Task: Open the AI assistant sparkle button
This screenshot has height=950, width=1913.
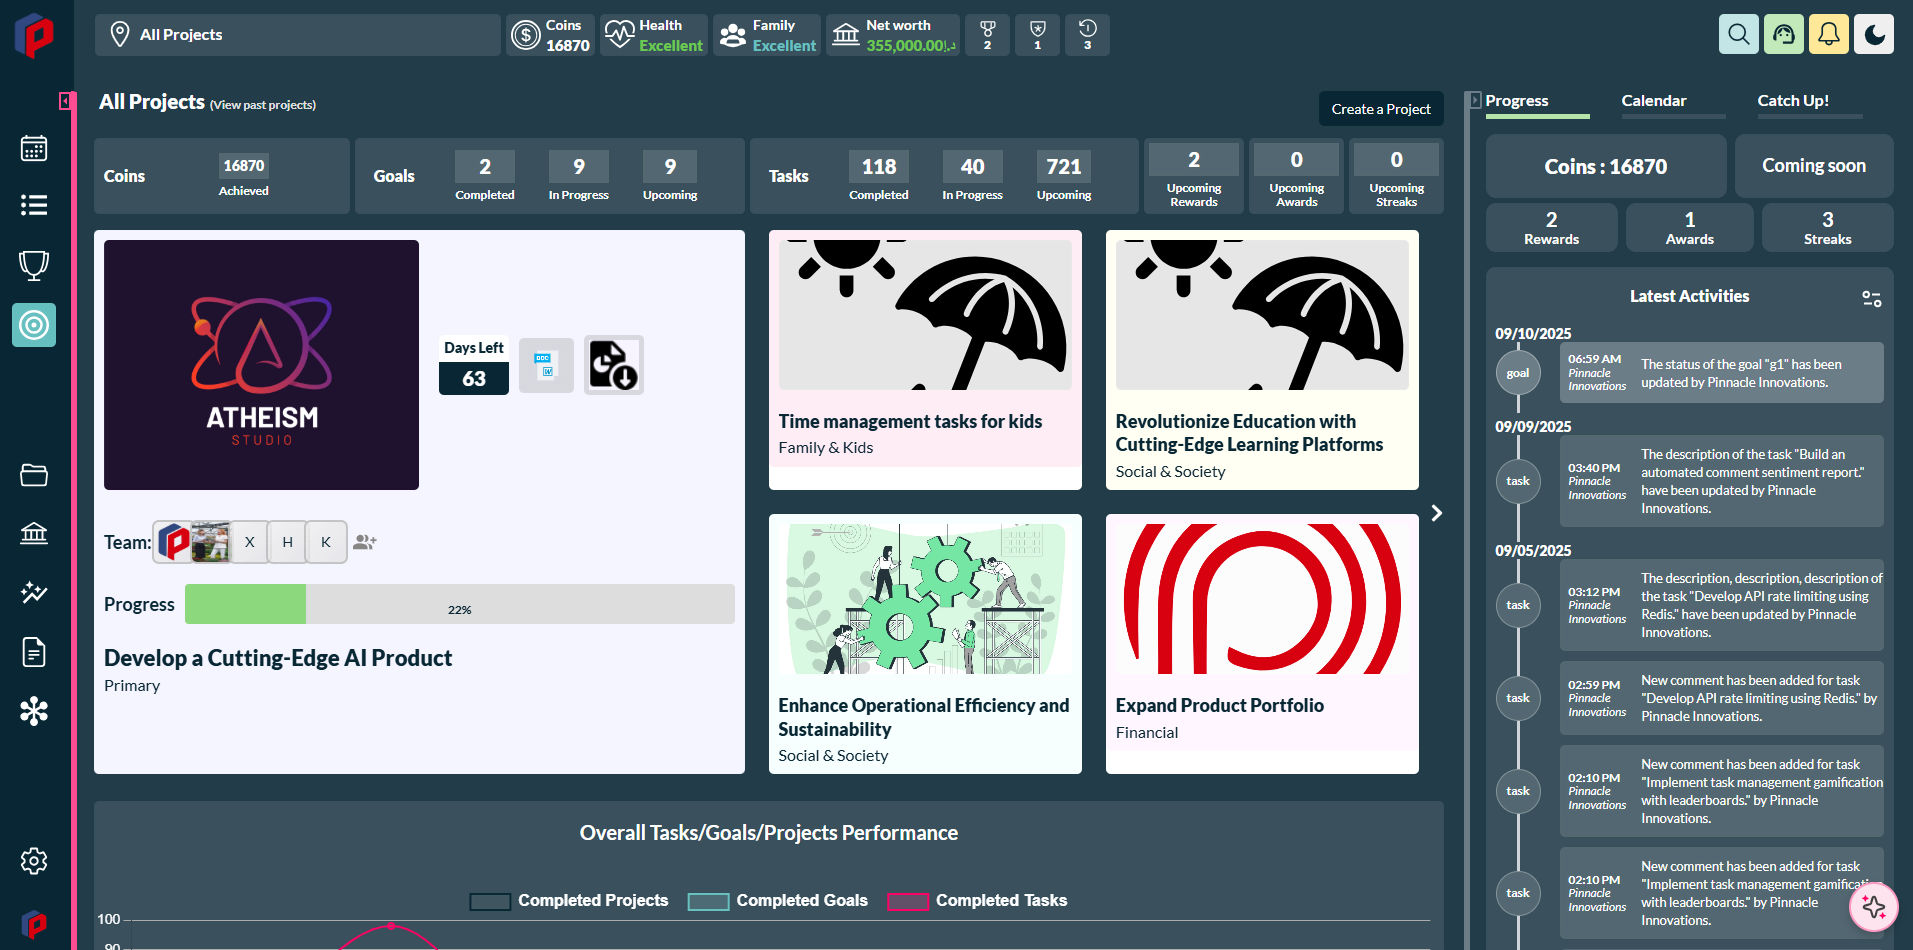Action: click(1874, 908)
